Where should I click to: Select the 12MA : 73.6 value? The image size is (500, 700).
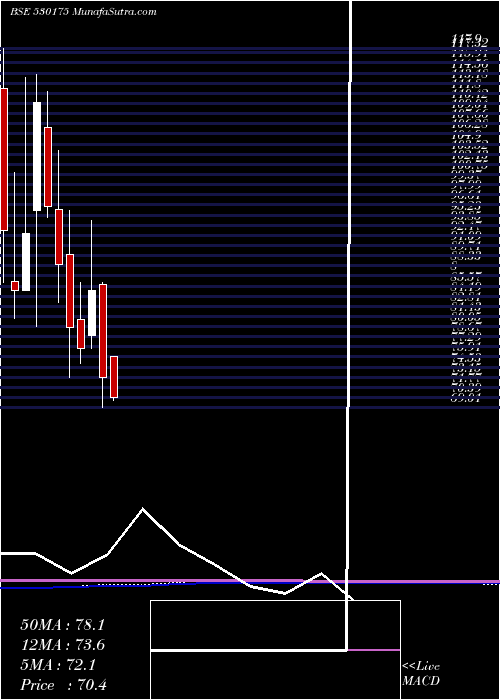tap(63, 645)
